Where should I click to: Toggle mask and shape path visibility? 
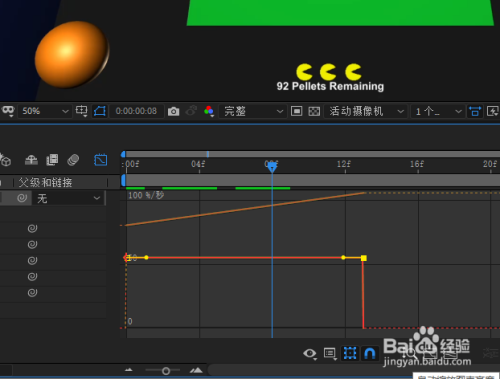pos(100,111)
